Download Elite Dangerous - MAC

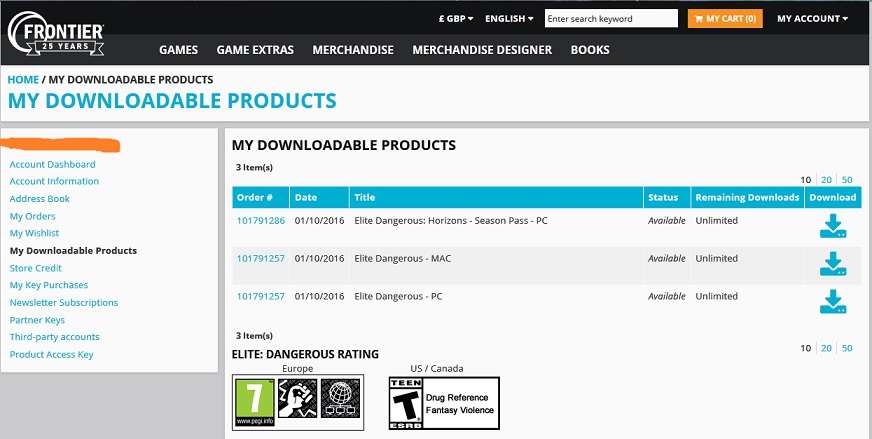pyautogui.click(x=833, y=264)
